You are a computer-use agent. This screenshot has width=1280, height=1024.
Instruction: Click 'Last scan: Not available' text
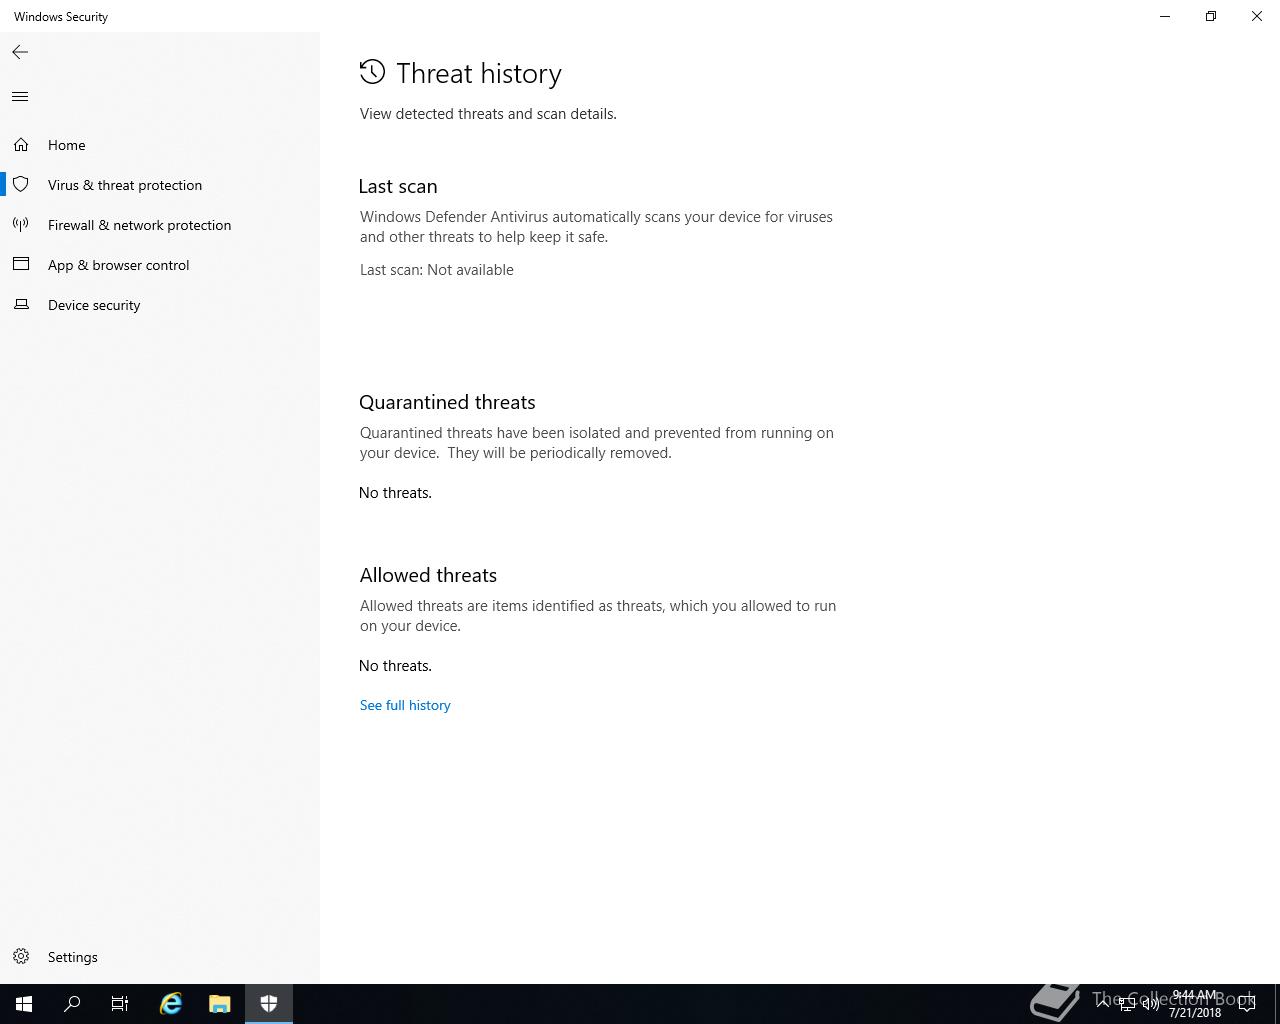(x=437, y=270)
